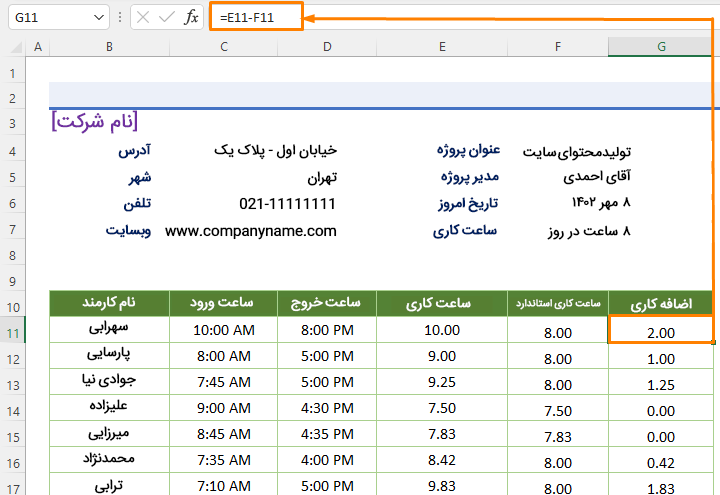Viewport: 720px width, 495px height.
Task: Open the www.companyname.com website cell
Action: (x=250, y=231)
